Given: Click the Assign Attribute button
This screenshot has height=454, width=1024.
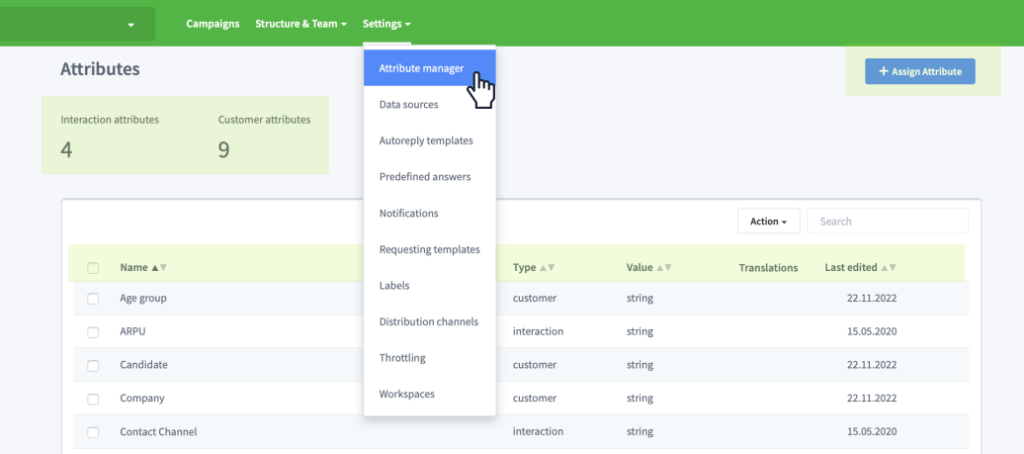Looking at the screenshot, I should (x=920, y=71).
